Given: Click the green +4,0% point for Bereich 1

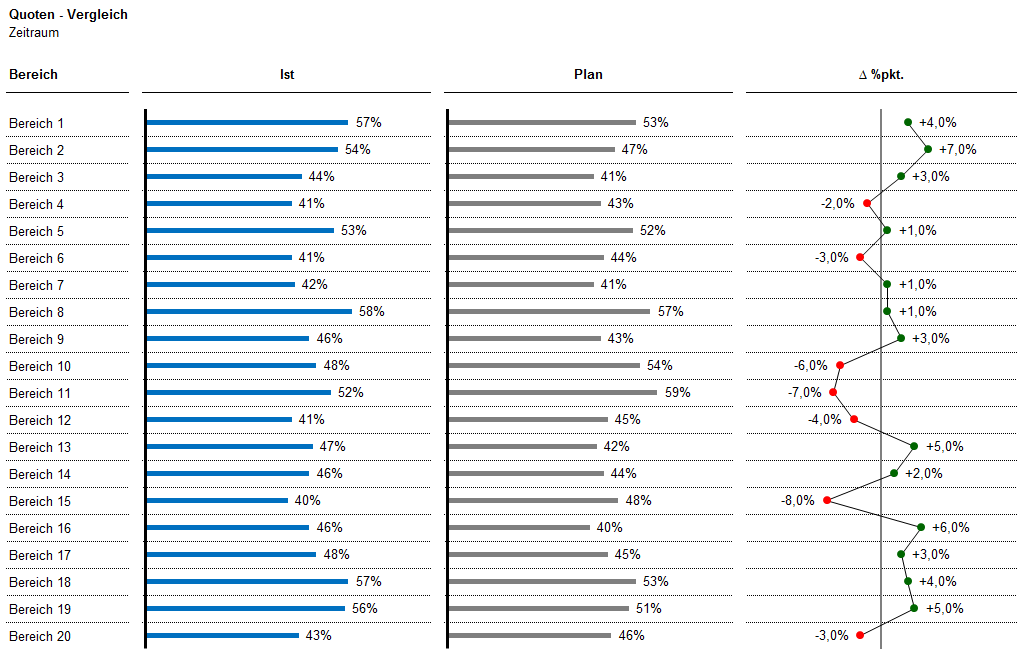Looking at the screenshot, I should [x=908, y=122].
